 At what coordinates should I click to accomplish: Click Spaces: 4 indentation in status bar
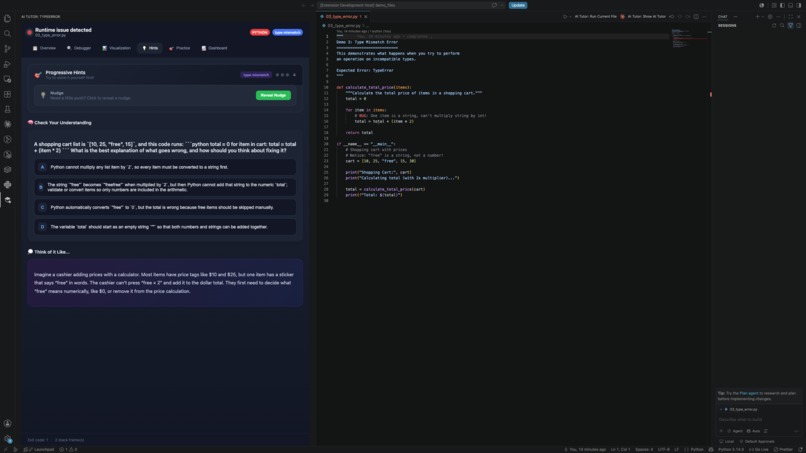coord(644,449)
